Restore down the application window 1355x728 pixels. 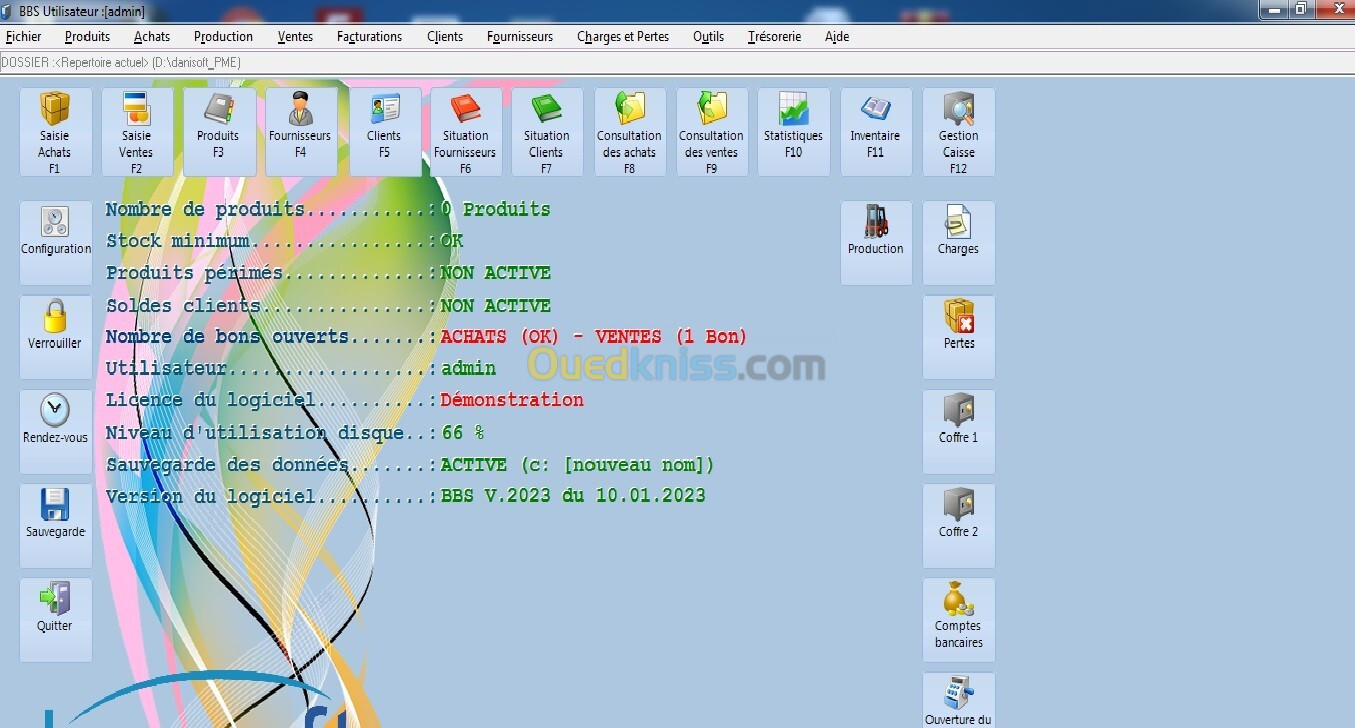[x=1301, y=9]
